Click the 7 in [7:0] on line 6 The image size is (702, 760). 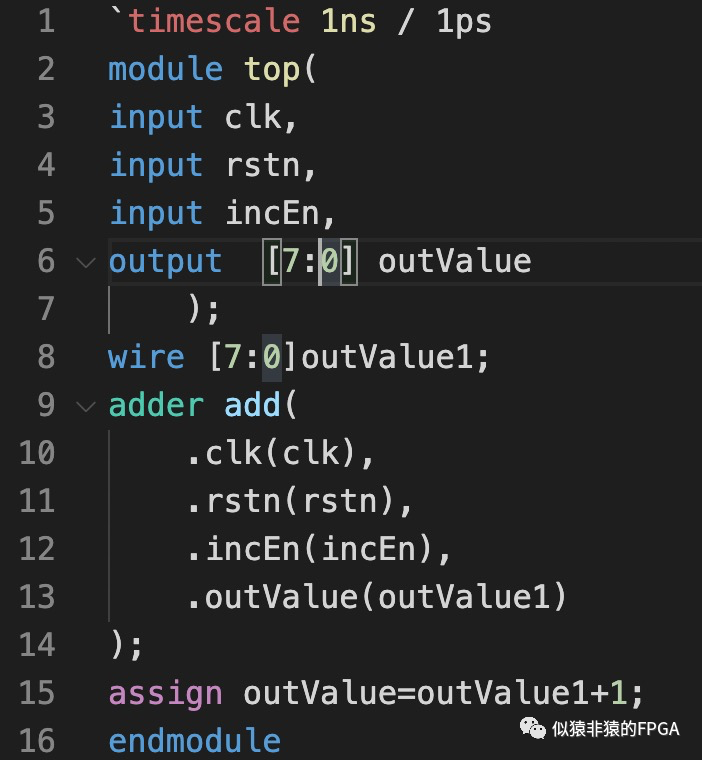[x=291, y=261]
